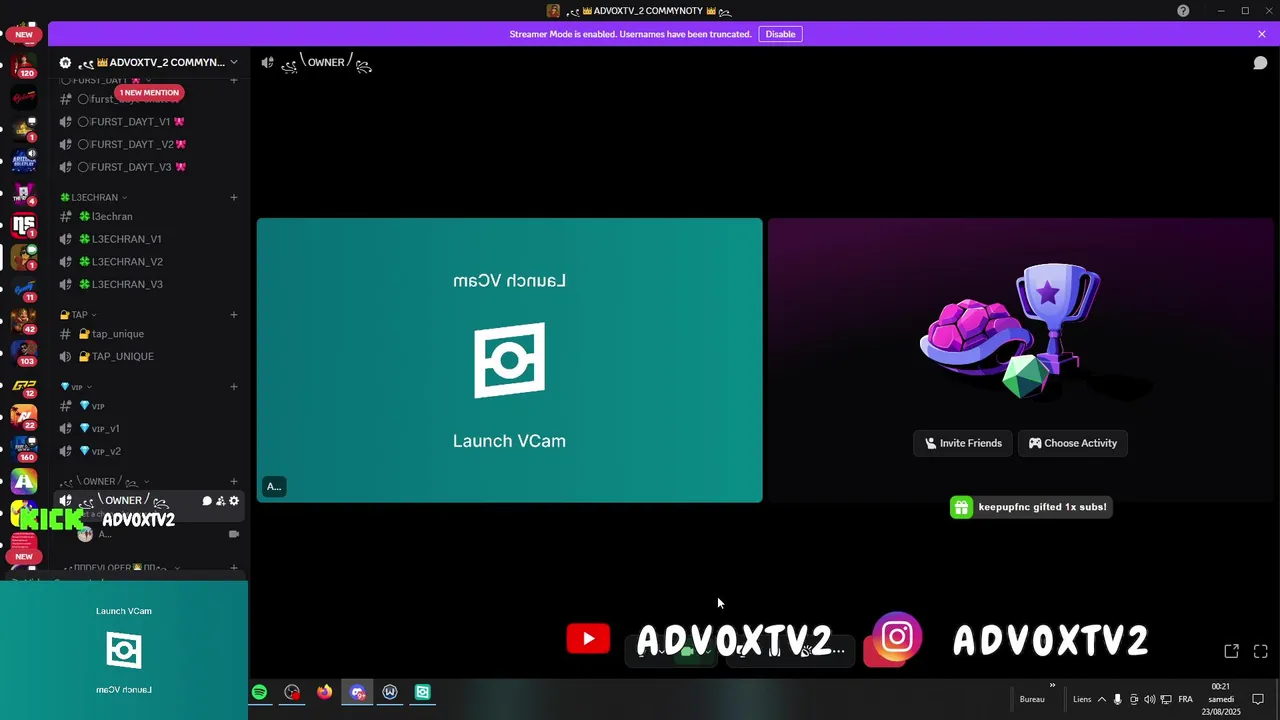The image size is (1280, 720).
Task: Add a channel to the DEVELOPER category
Action: [234, 568]
